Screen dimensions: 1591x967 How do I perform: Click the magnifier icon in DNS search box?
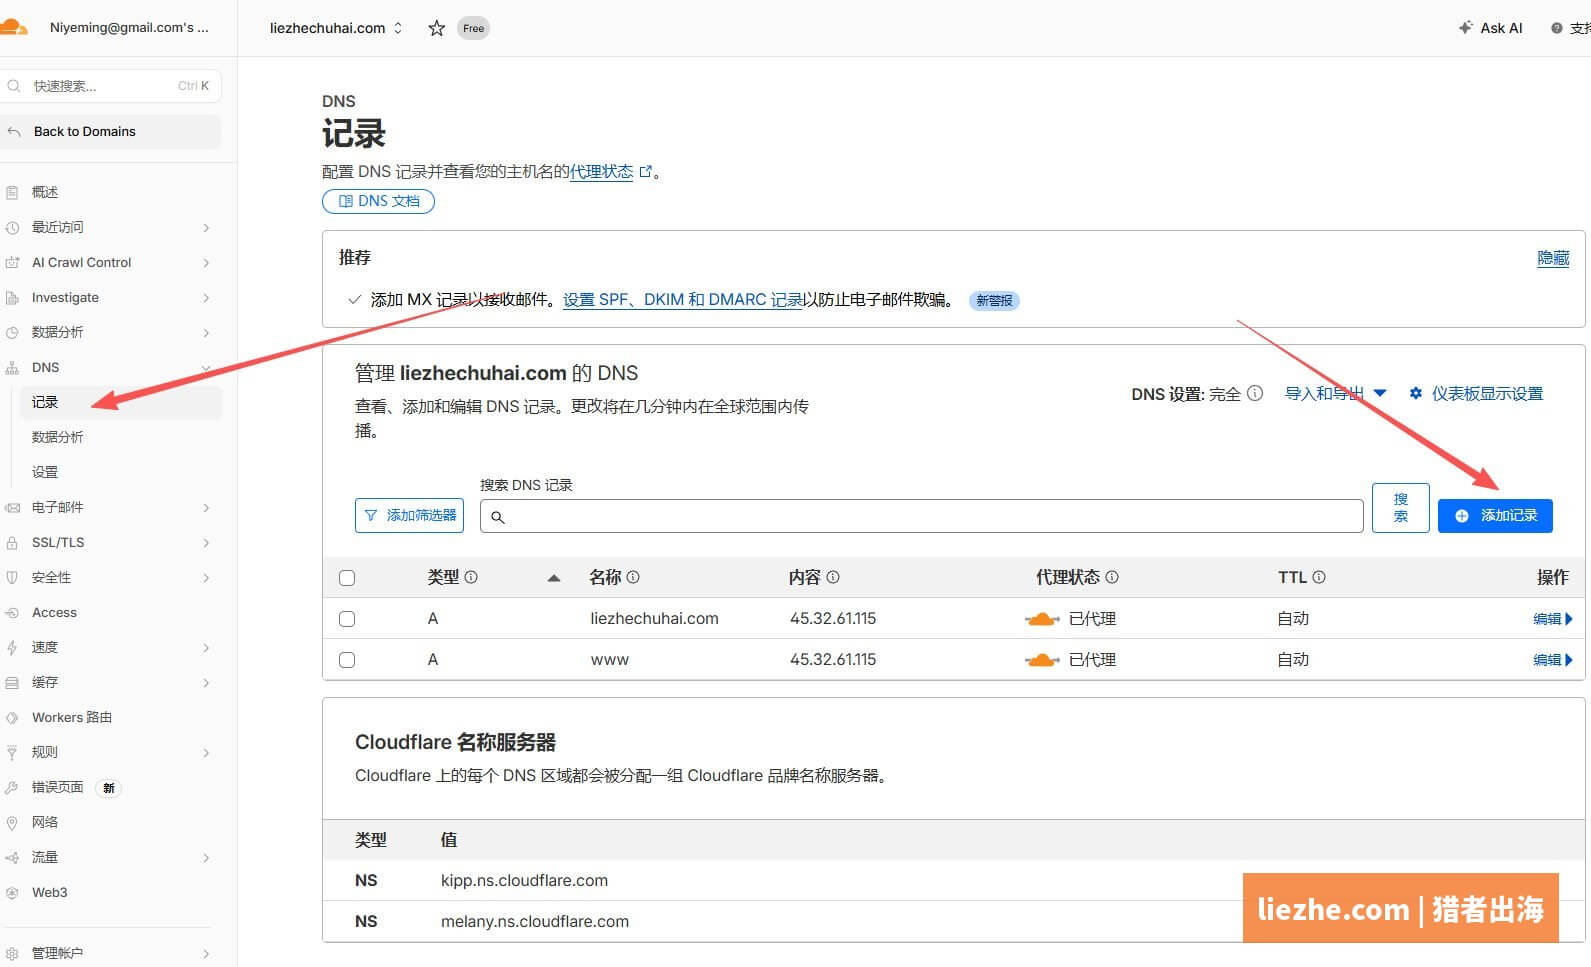[x=497, y=517]
